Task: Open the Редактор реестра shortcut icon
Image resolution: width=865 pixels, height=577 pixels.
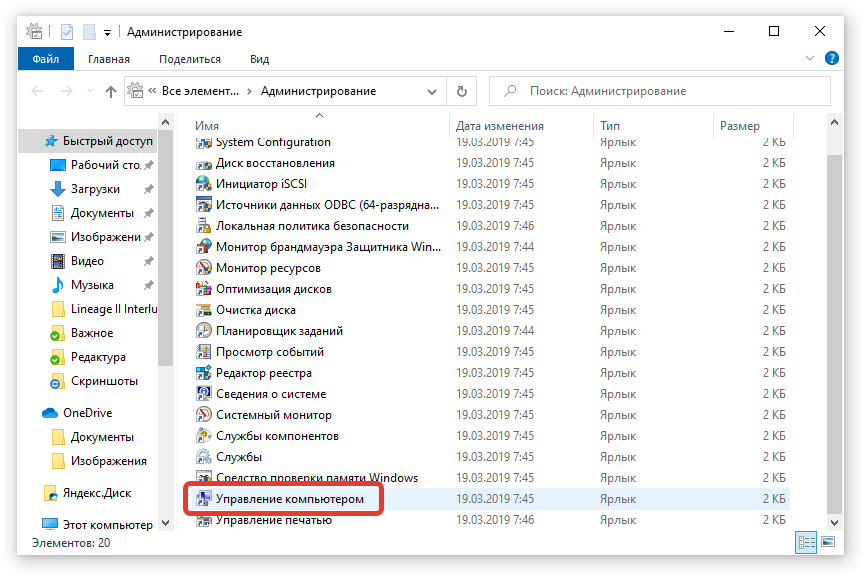Action: (x=204, y=373)
